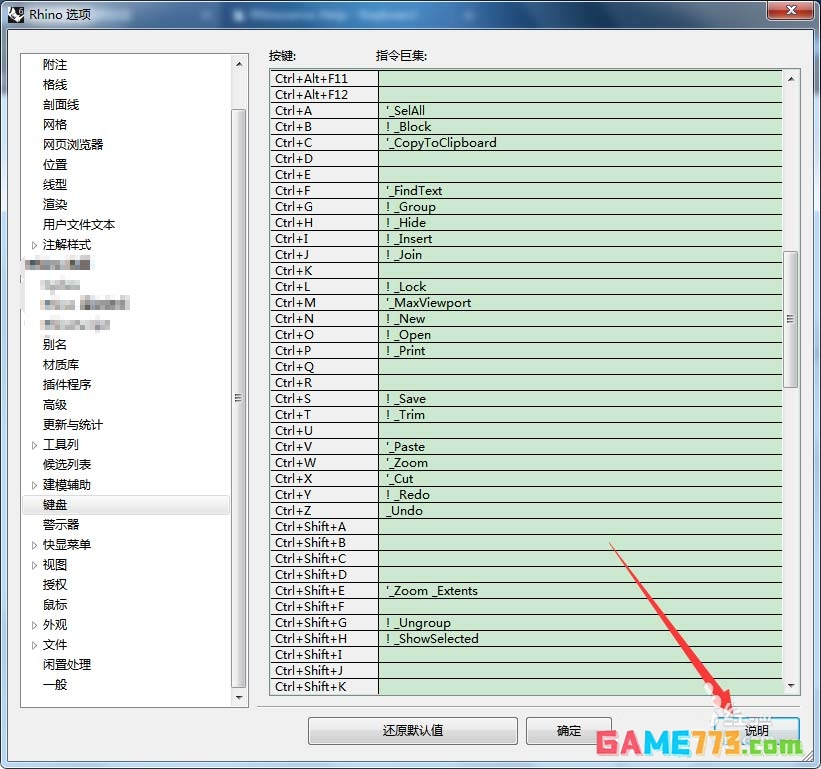
Task: Expand the 文件 tree node
Action: click(35, 645)
